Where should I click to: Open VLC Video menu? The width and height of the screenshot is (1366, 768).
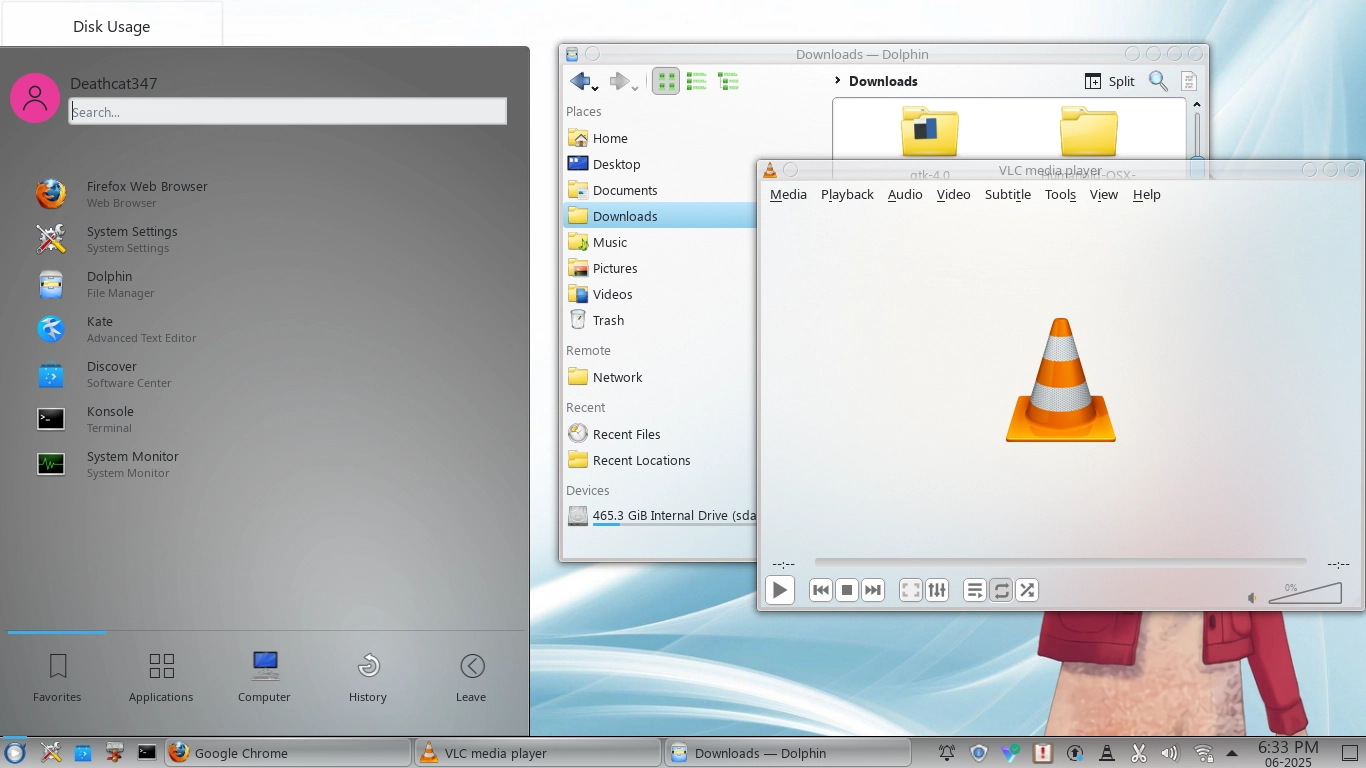[953, 194]
